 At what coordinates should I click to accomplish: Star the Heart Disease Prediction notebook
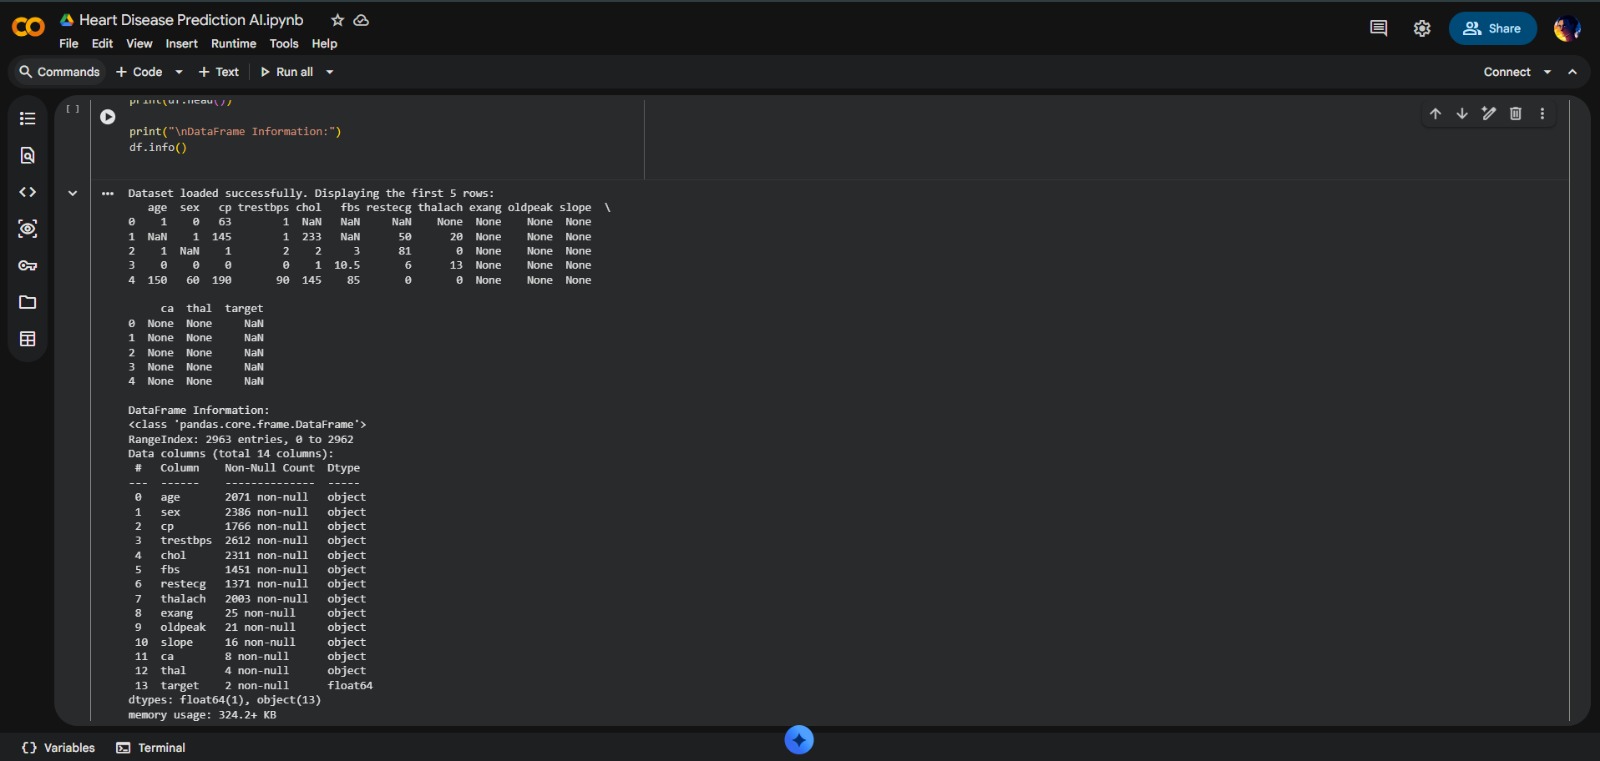point(338,20)
